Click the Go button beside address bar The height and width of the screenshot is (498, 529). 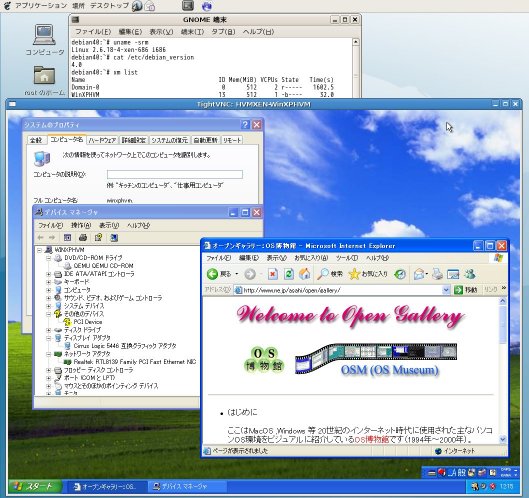click(466, 290)
